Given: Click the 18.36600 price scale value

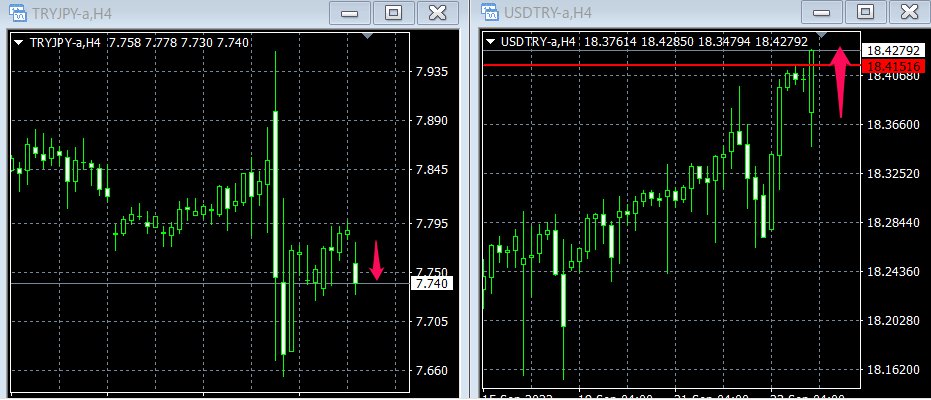Looking at the screenshot, I should (x=894, y=125).
